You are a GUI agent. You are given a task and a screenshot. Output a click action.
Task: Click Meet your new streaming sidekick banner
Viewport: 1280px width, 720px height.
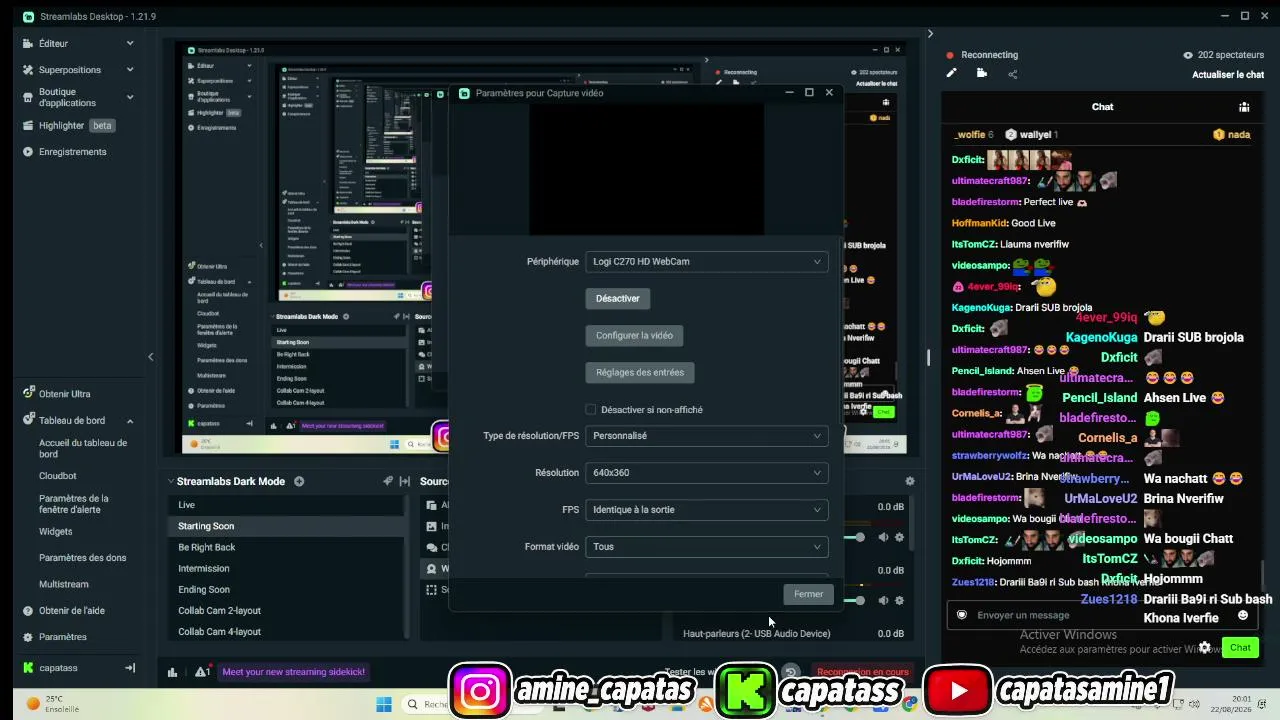click(293, 672)
